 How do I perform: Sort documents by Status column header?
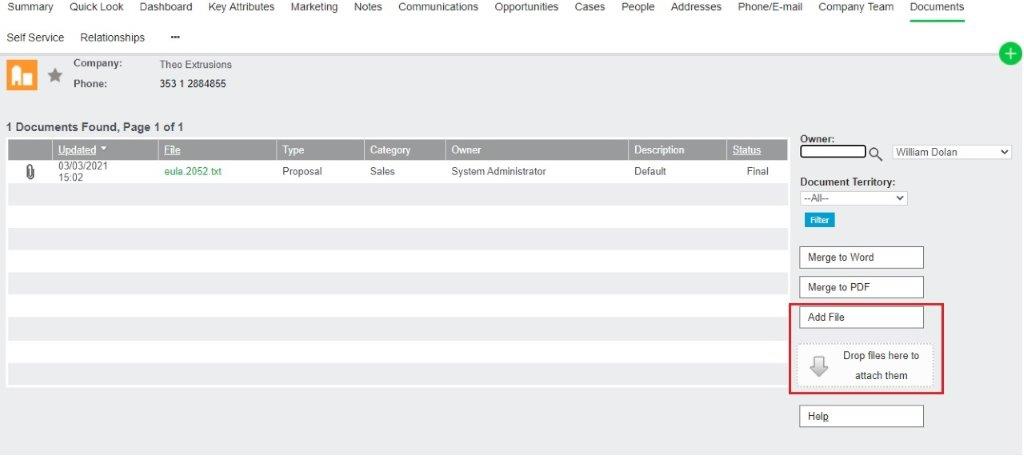[x=746, y=150]
